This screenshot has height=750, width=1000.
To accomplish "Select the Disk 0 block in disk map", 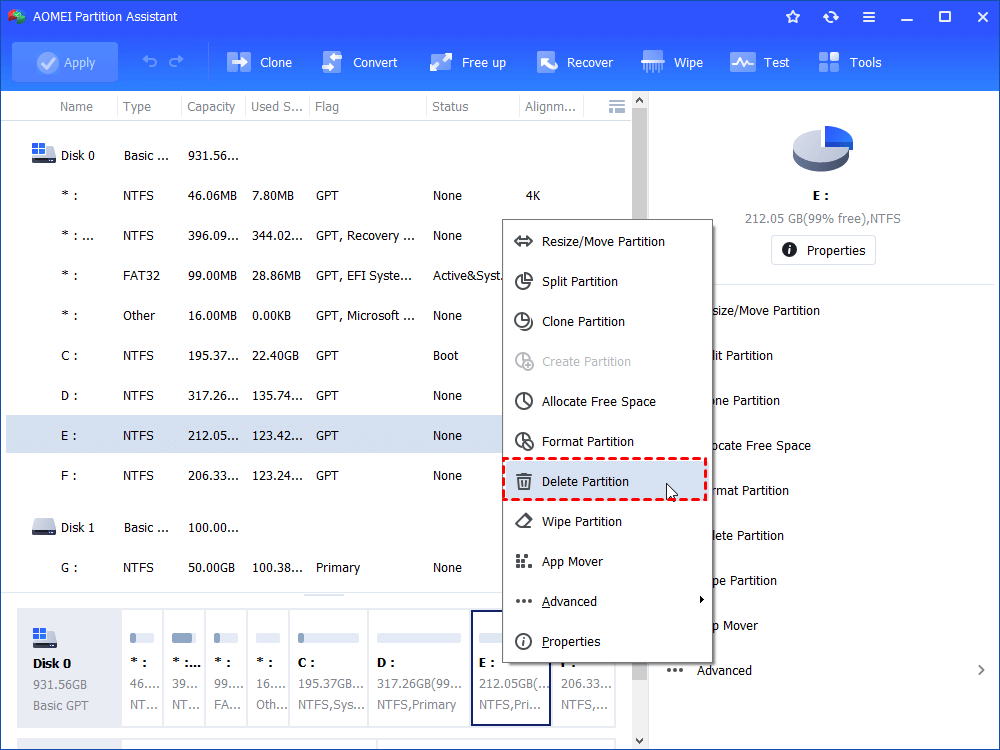I will [69, 668].
